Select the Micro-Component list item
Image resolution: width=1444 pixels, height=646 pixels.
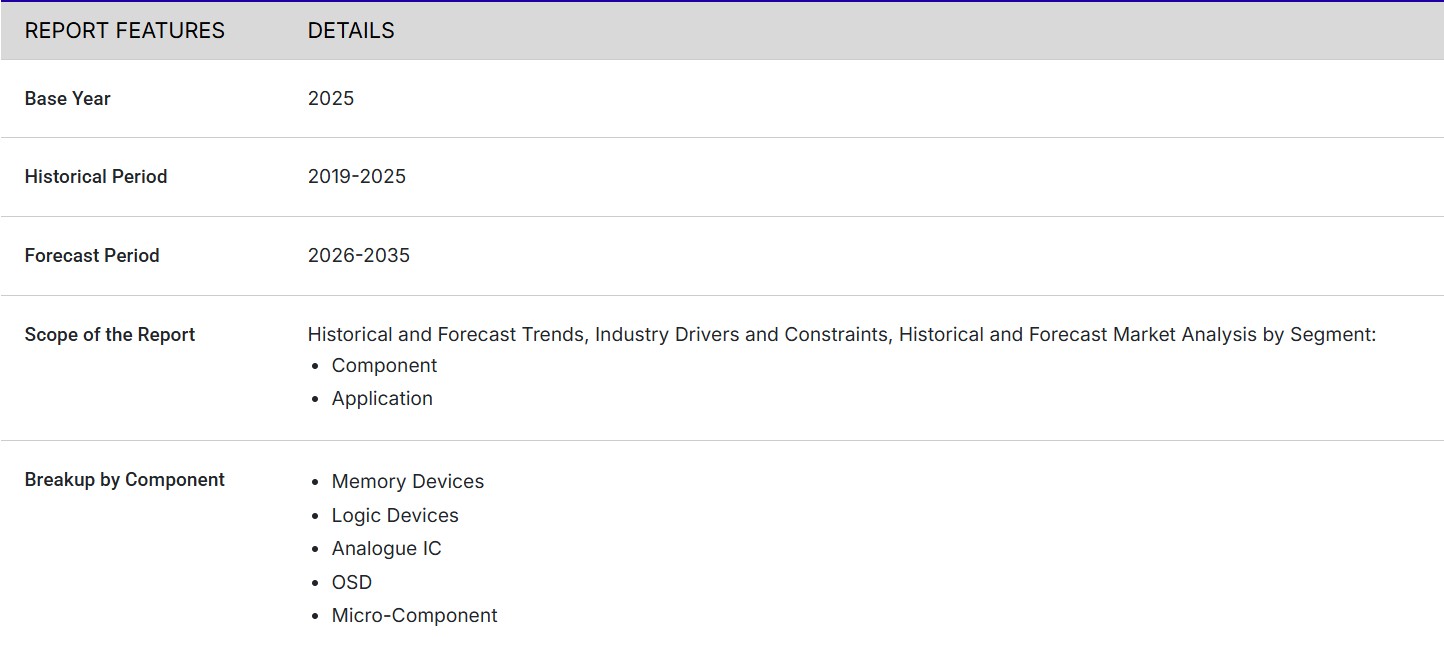(x=414, y=616)
